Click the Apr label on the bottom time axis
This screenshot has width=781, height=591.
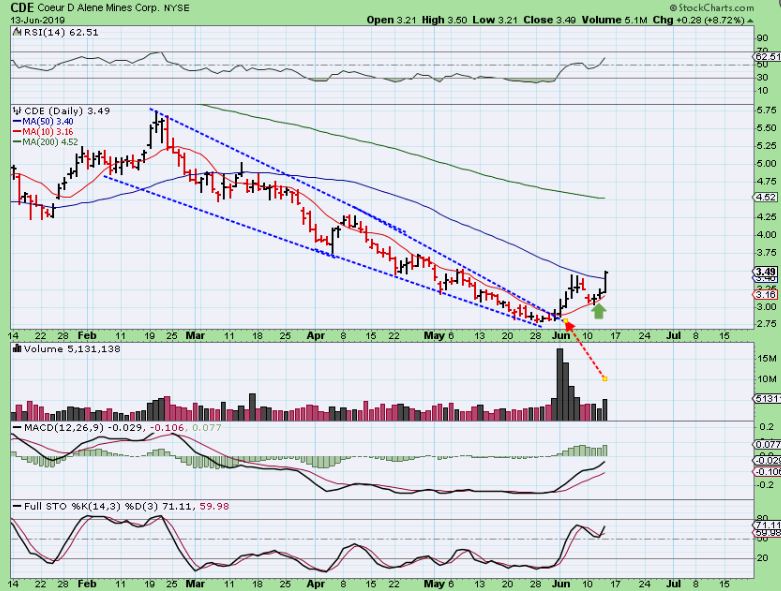click(316, 584)
